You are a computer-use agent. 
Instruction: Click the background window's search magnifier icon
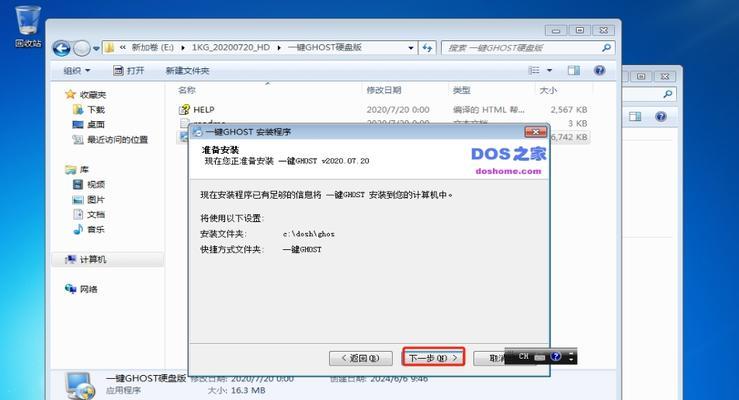(667, 94)
